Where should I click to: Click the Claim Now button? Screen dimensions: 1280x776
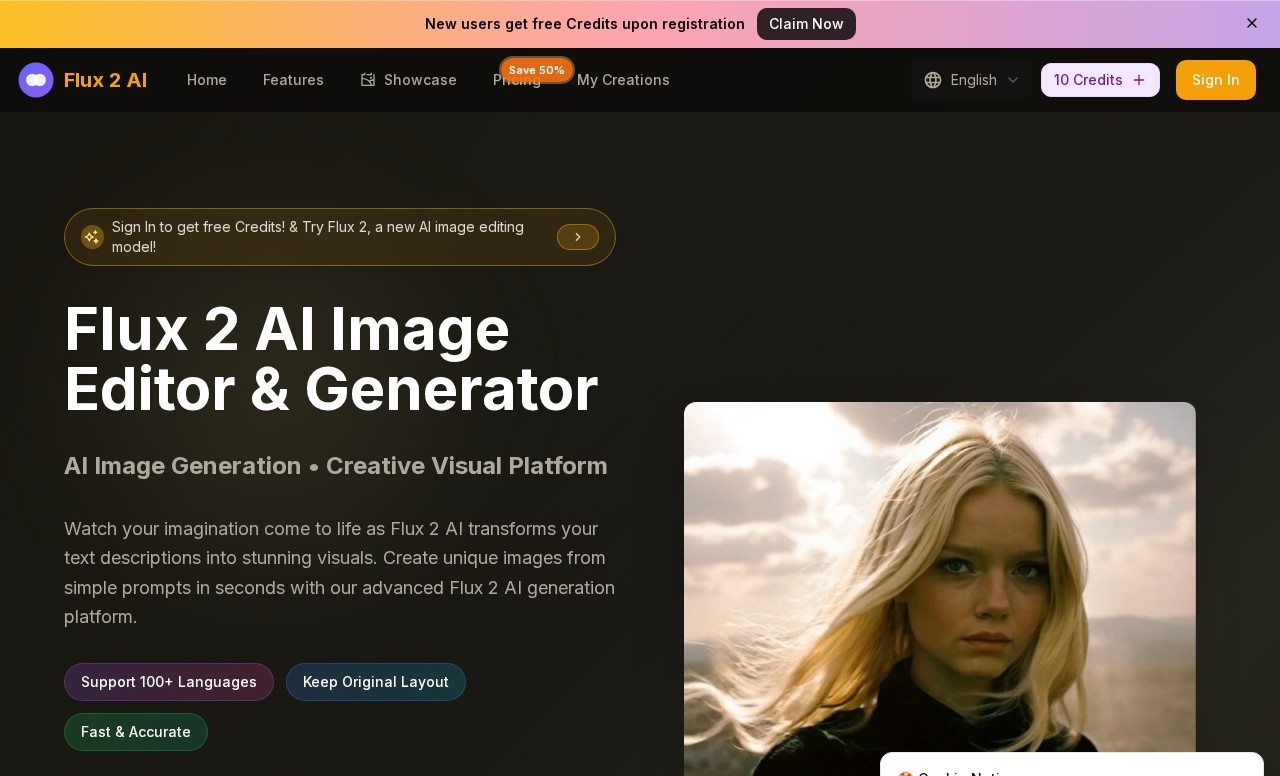[x=806, y=24]
